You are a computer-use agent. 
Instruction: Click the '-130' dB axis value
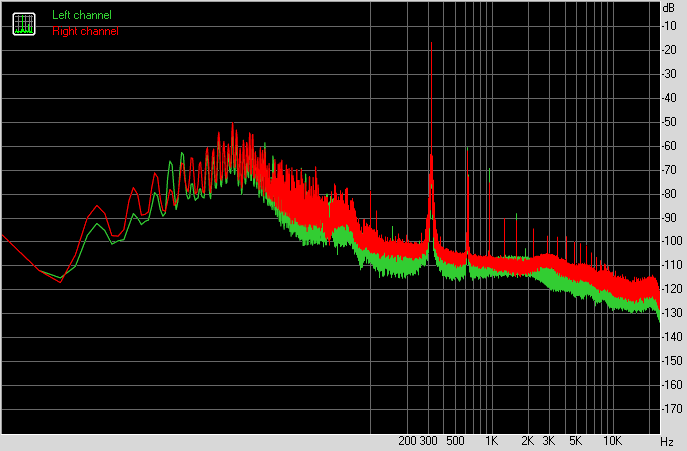(x=672, y=313)
